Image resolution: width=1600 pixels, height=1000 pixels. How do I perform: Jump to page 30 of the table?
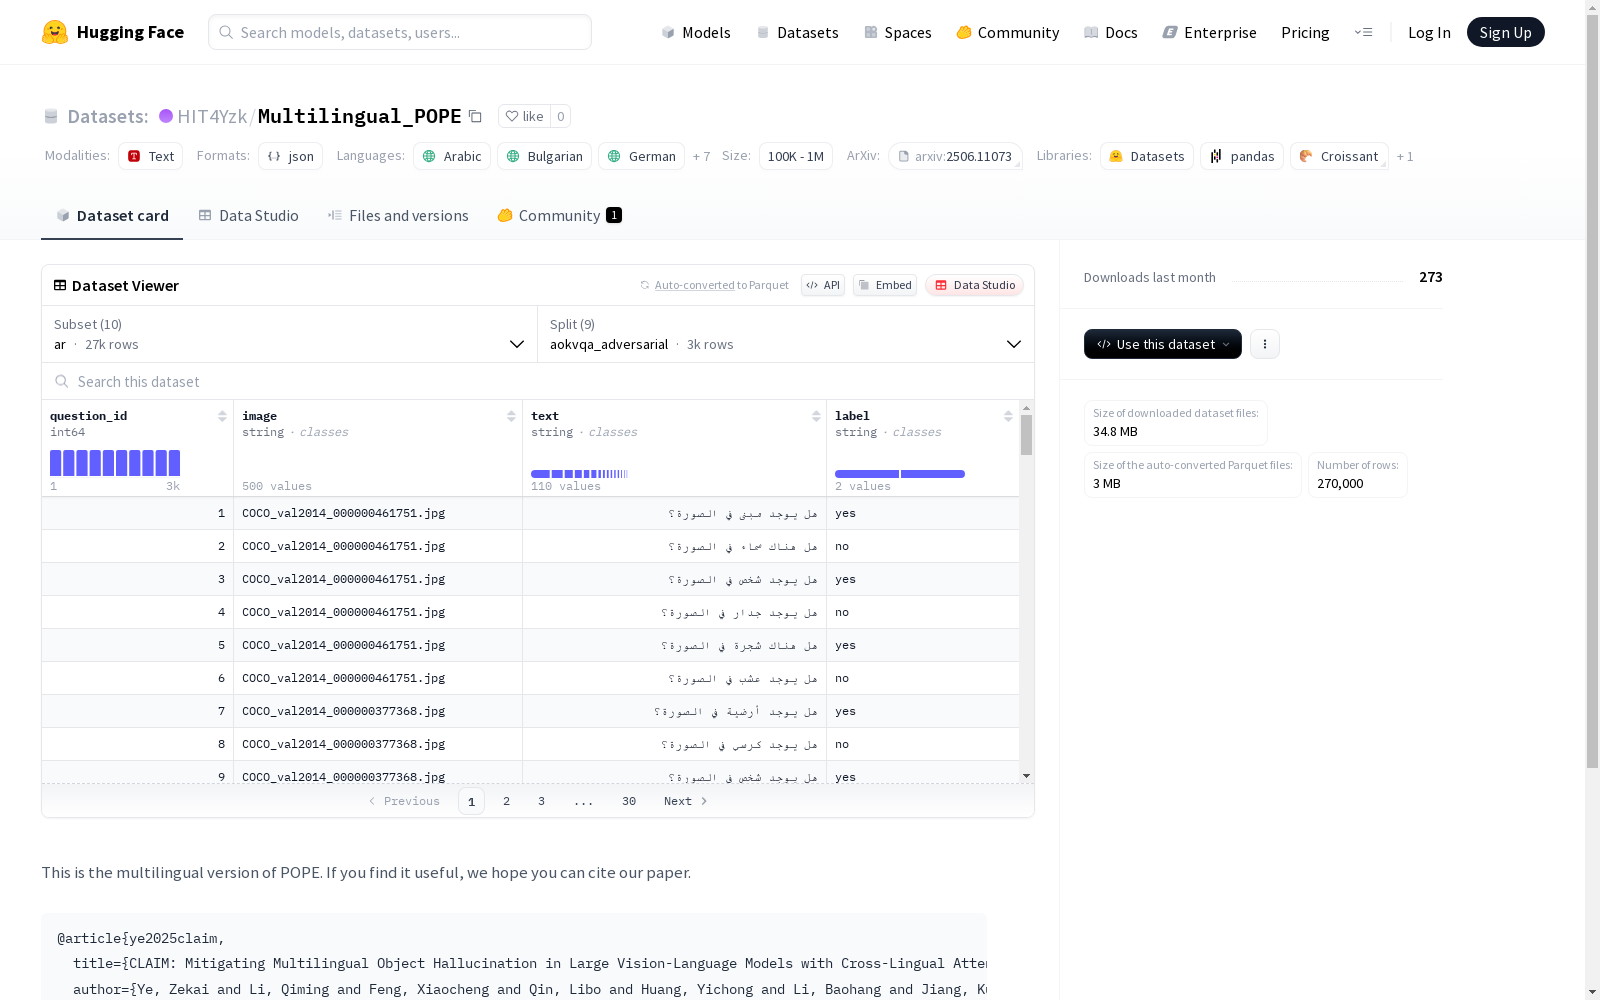[x=629, y=801]
